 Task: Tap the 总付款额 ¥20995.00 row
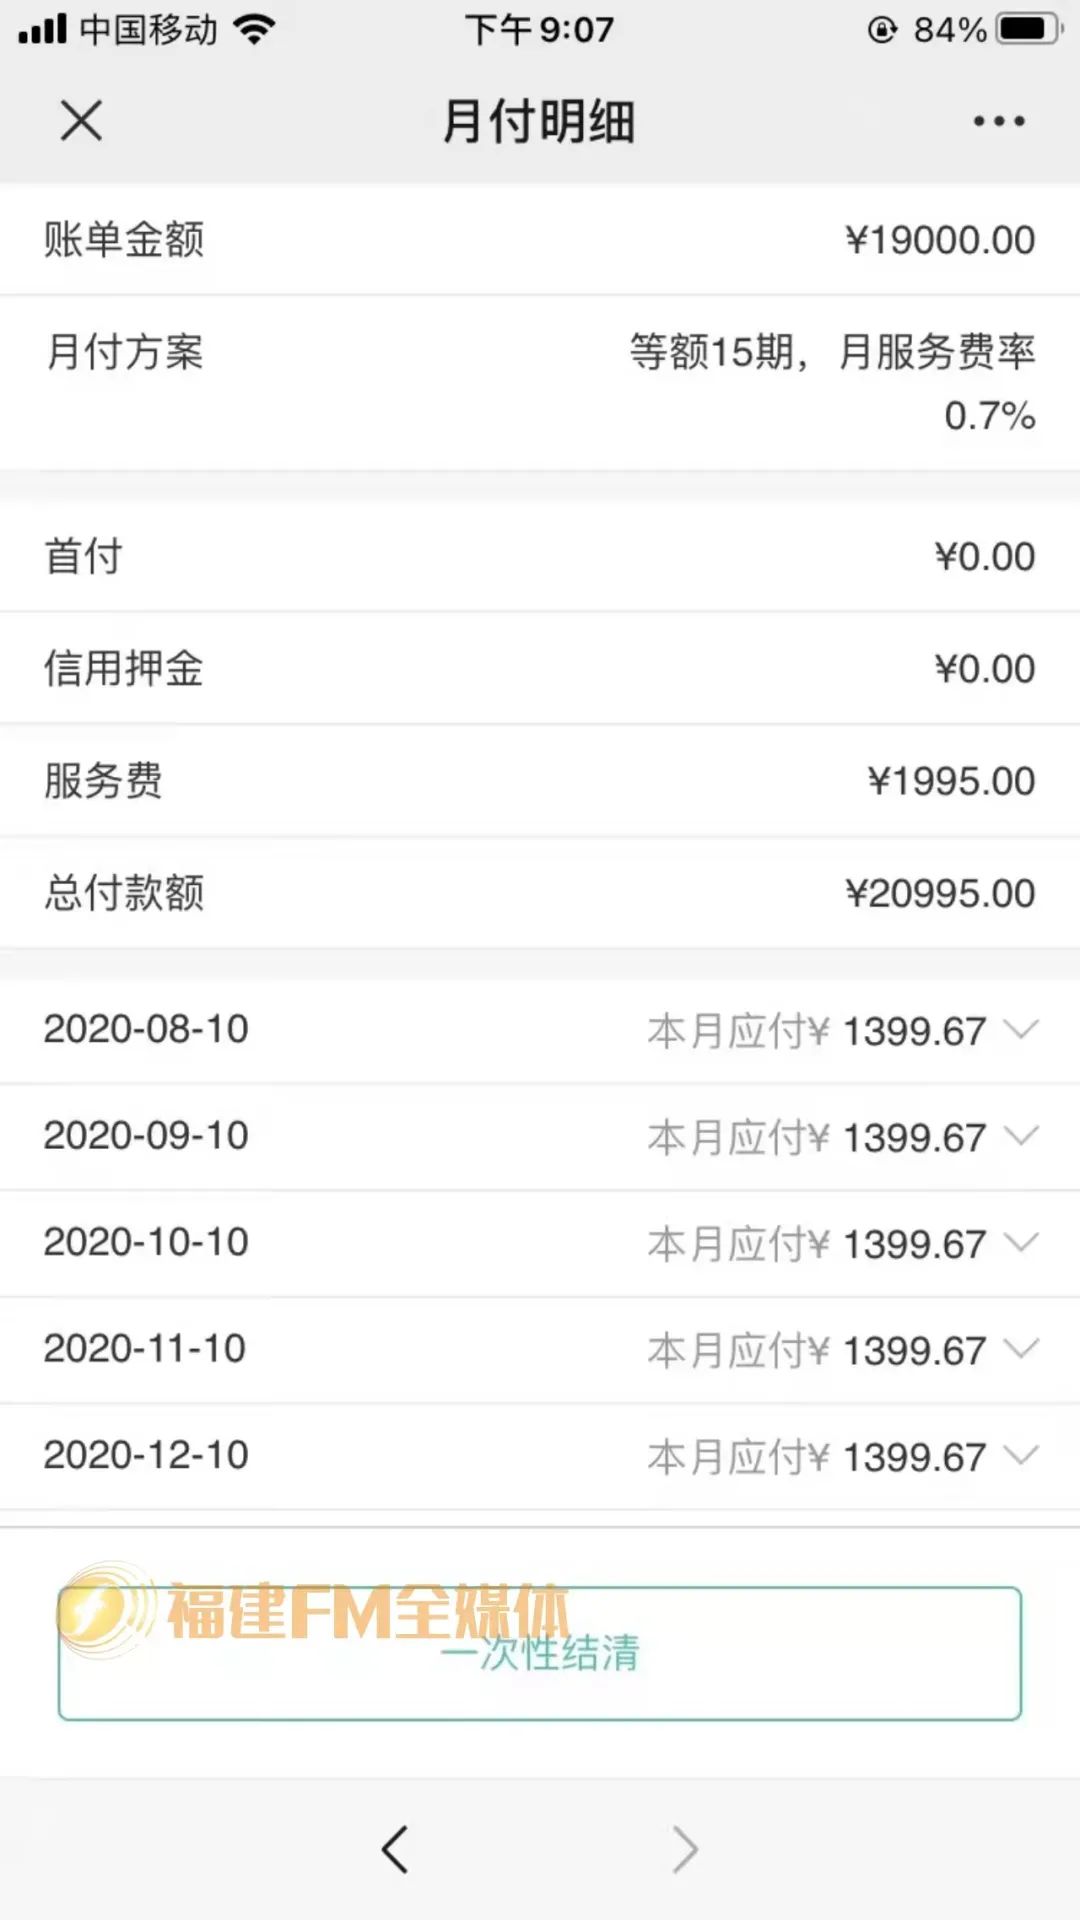point(540,893)
